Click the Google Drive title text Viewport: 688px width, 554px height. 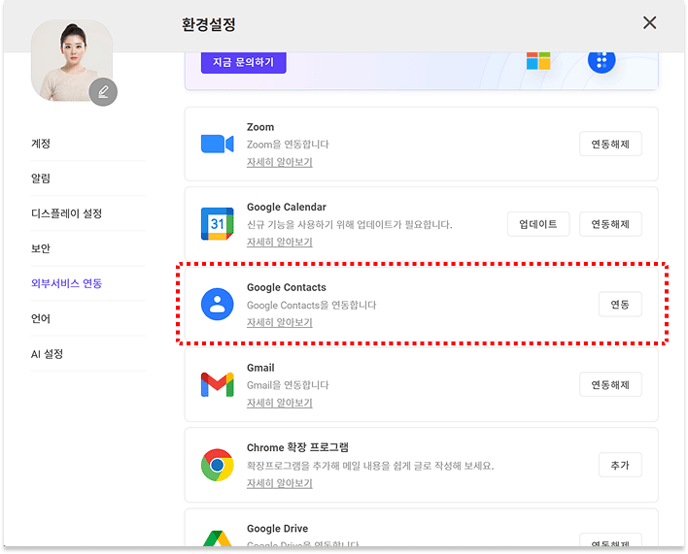[277, 529]
